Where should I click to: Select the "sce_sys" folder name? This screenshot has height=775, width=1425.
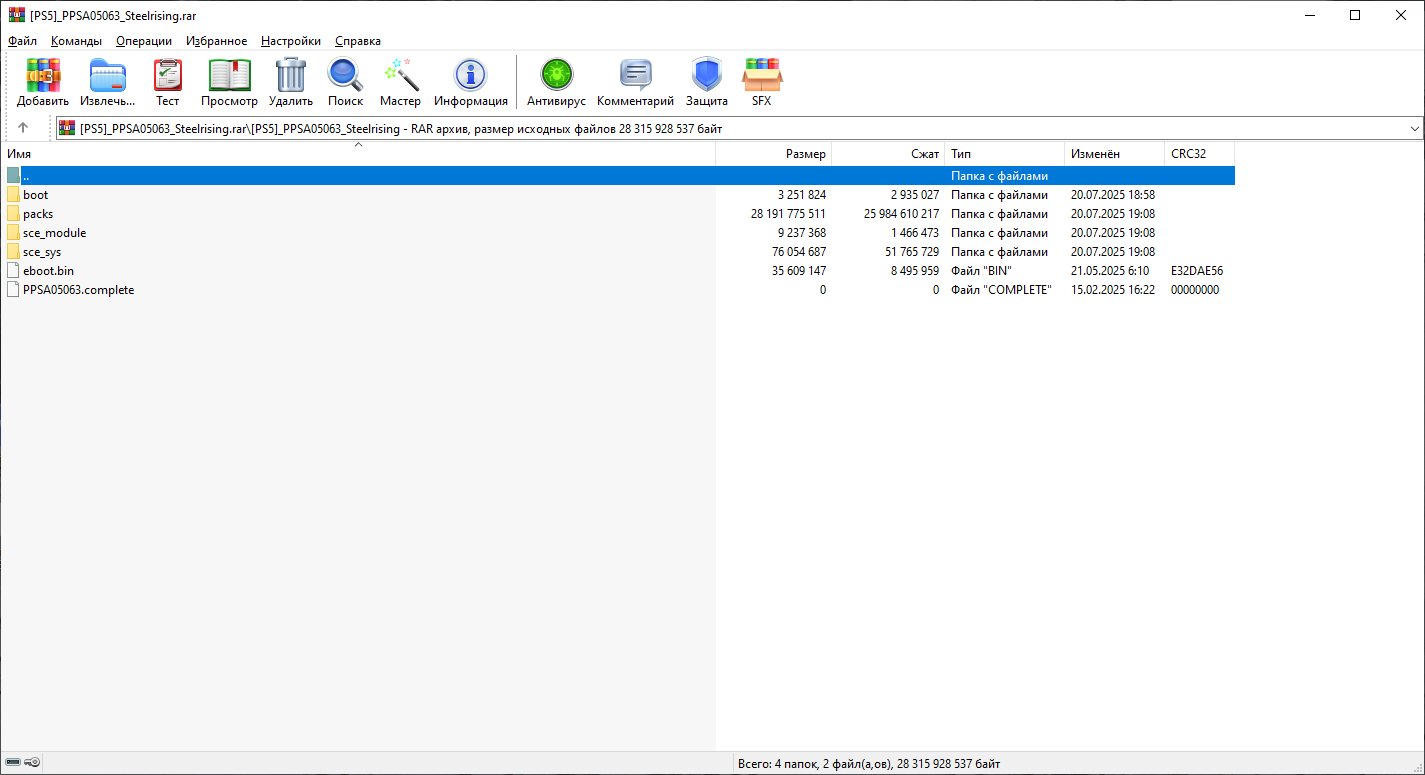point(42,252)
